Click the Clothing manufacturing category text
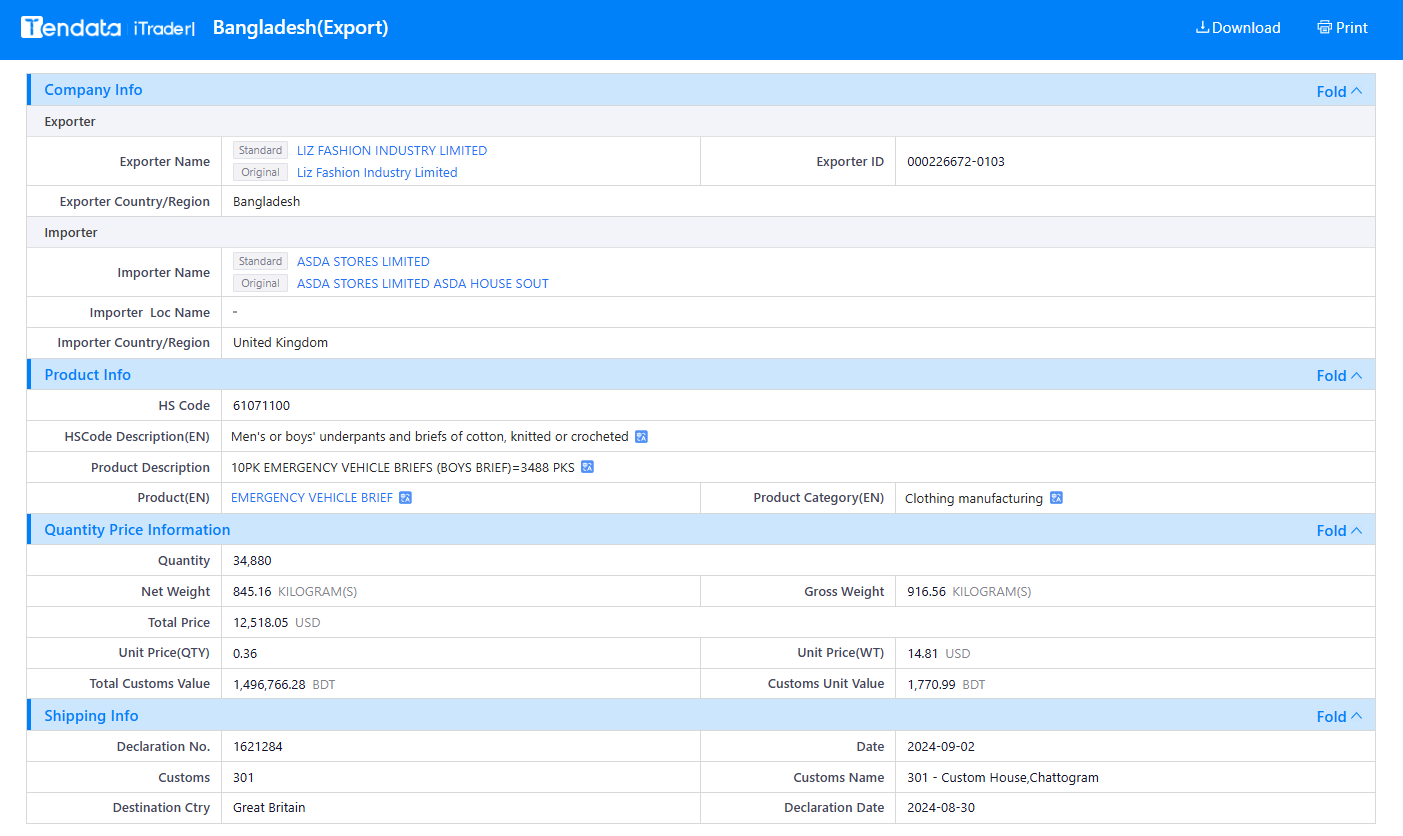This screenshot has height=836, width=1403. [974, 498]
